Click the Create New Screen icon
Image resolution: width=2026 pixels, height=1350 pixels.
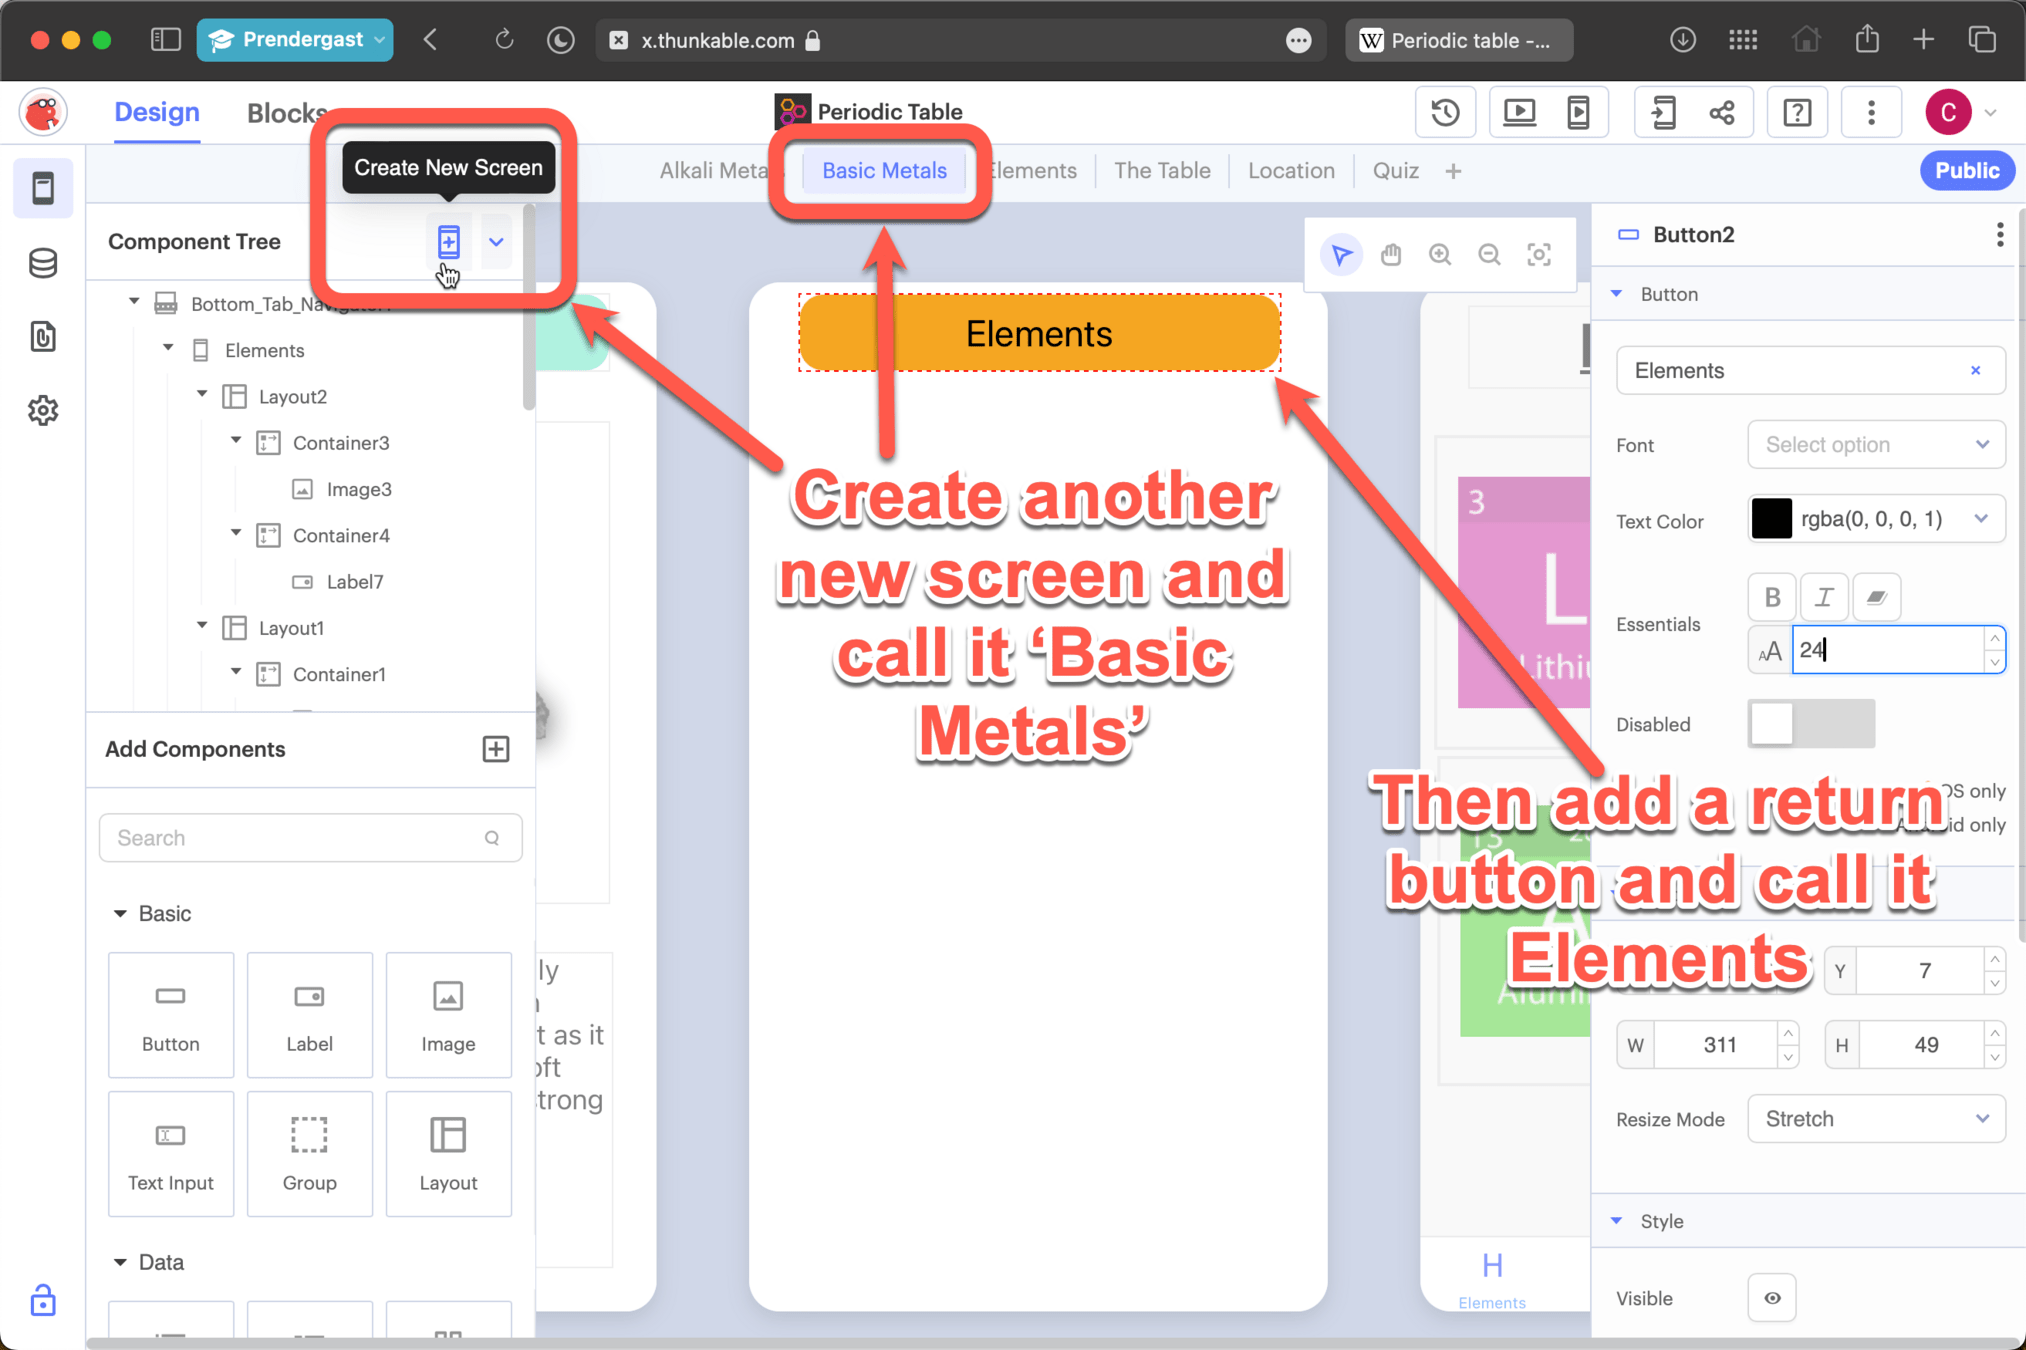click(448, 241)
